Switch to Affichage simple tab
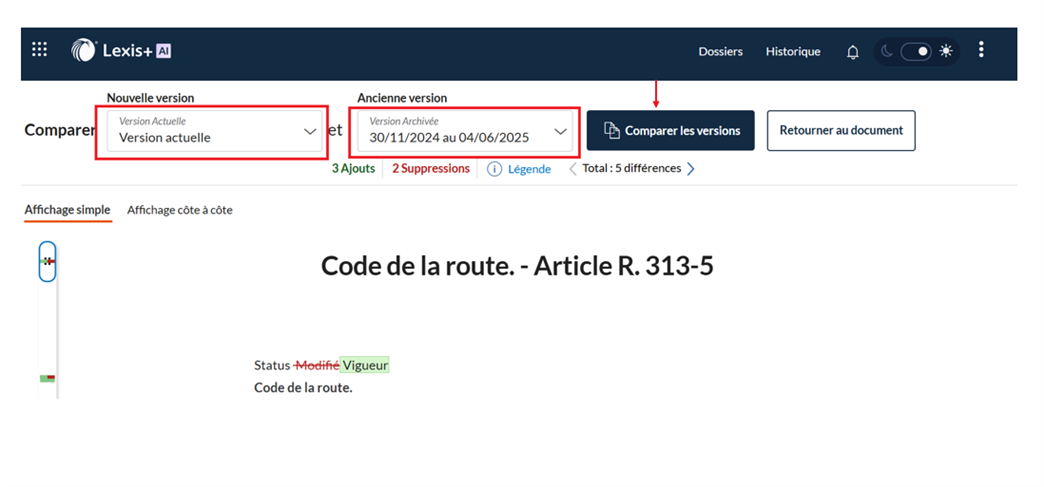This screenshot has height=487, width=1044. tap(67, 210)
